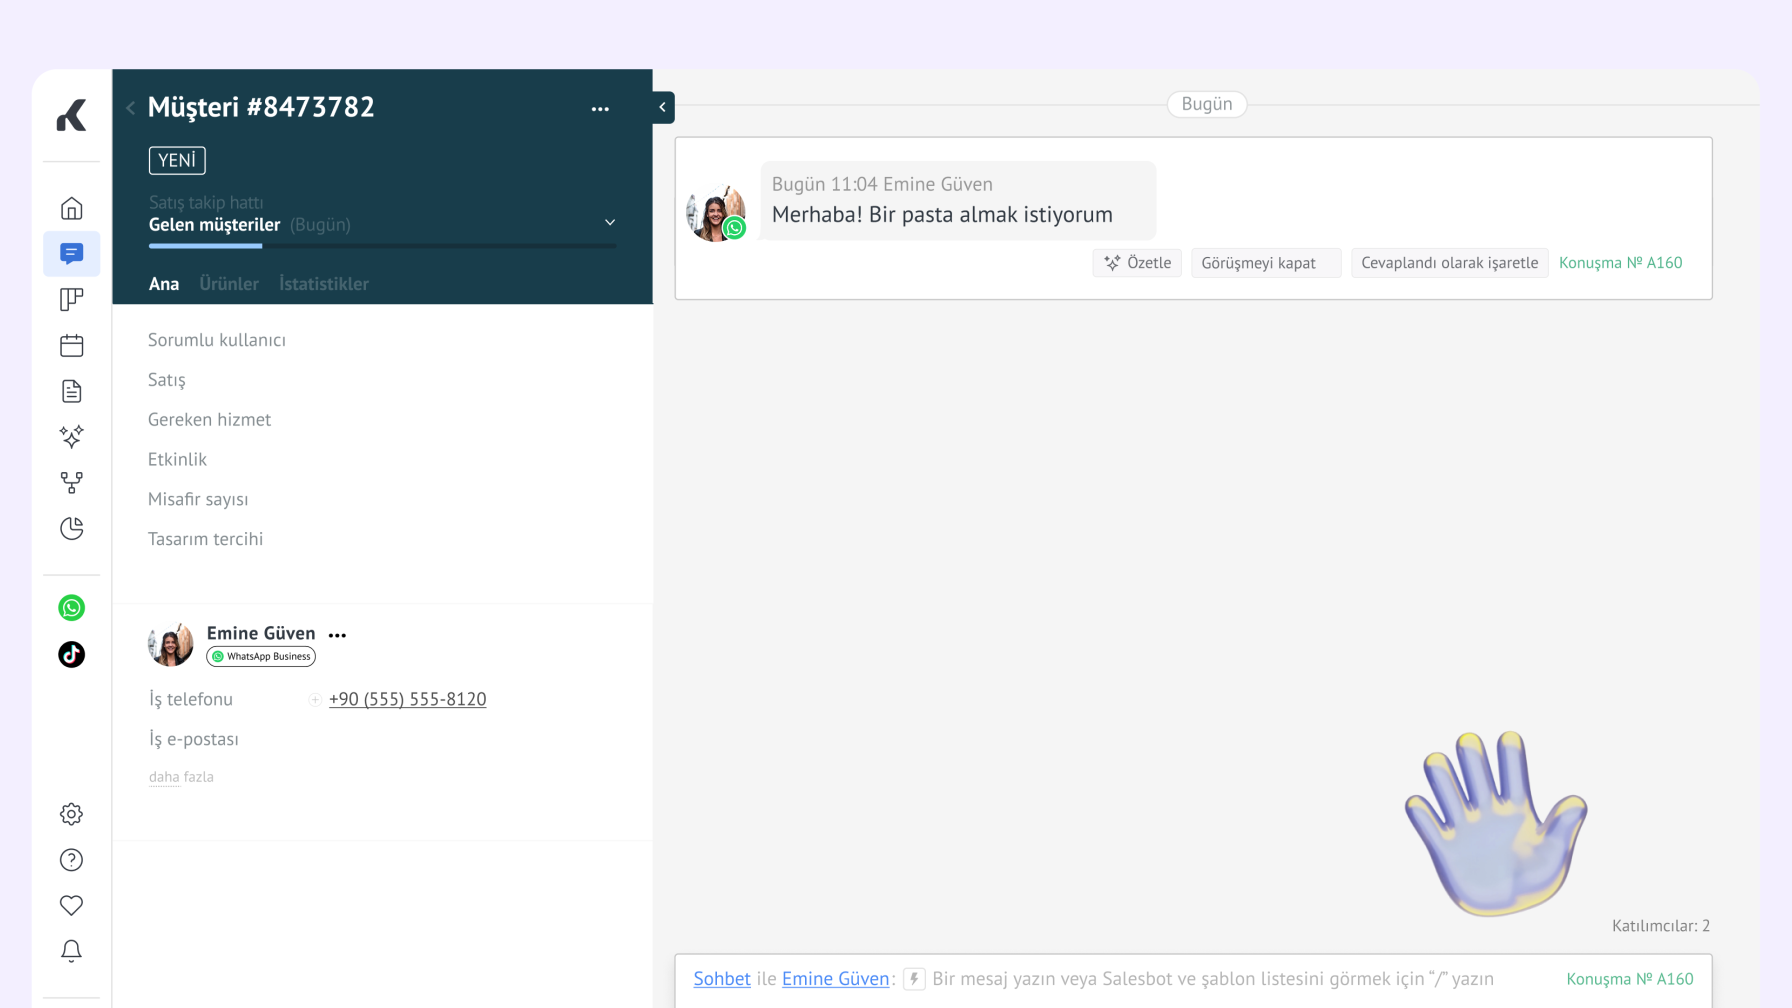Call the number +90 (555) 555-8120
The width and height of the screenshot is (1792, 1008).
(x=407, y=699)
